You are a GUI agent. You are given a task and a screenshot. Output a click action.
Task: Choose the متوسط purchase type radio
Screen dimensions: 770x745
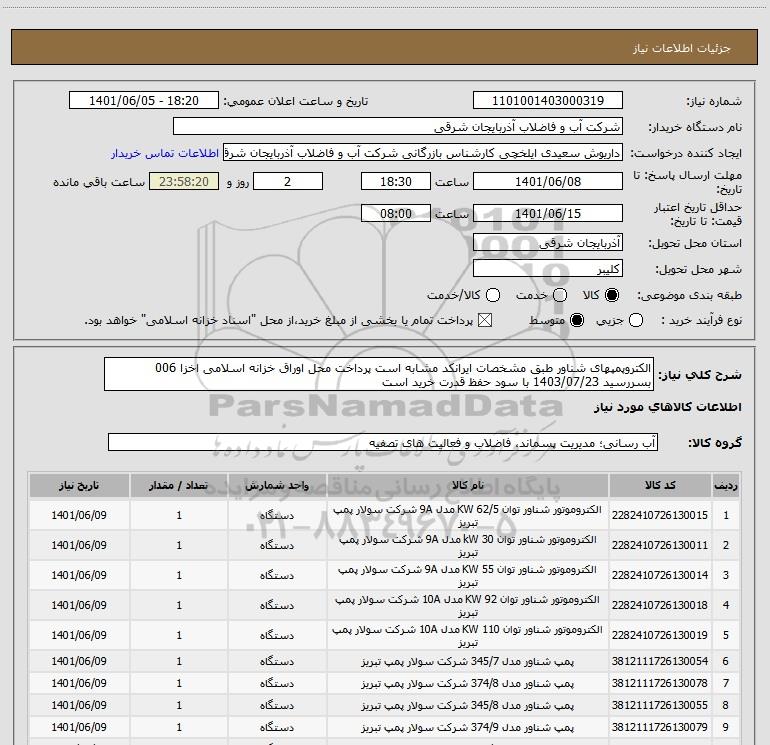(577, 320)
